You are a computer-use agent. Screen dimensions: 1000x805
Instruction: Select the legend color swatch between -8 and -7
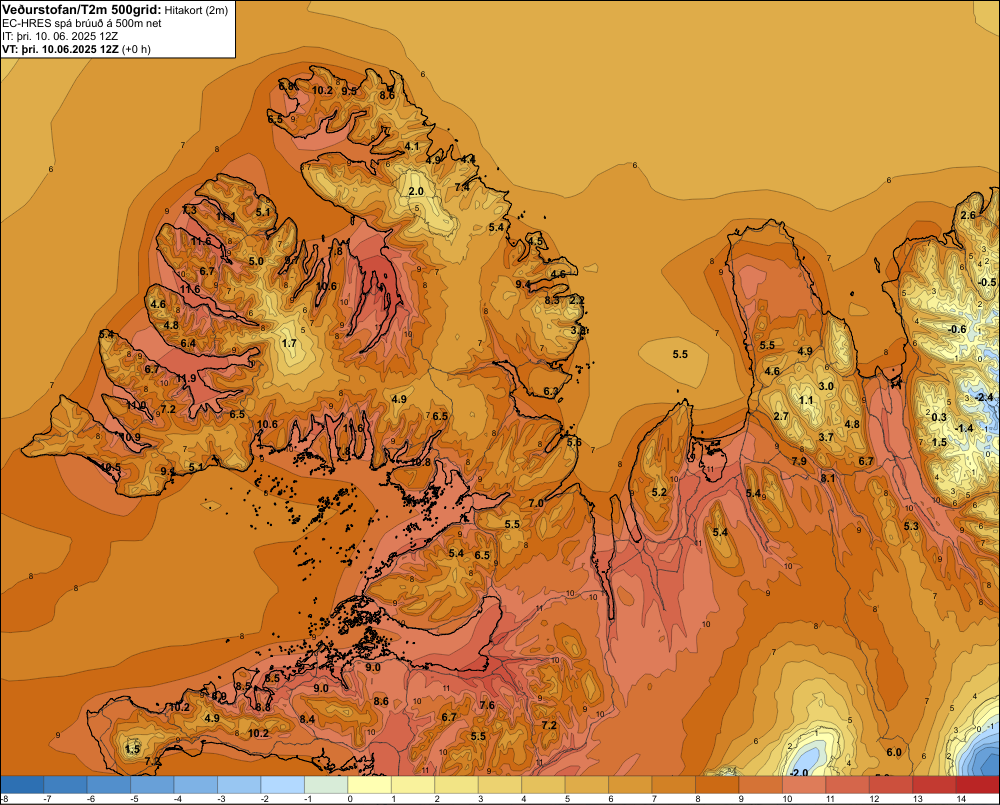[x=22, y=785]
